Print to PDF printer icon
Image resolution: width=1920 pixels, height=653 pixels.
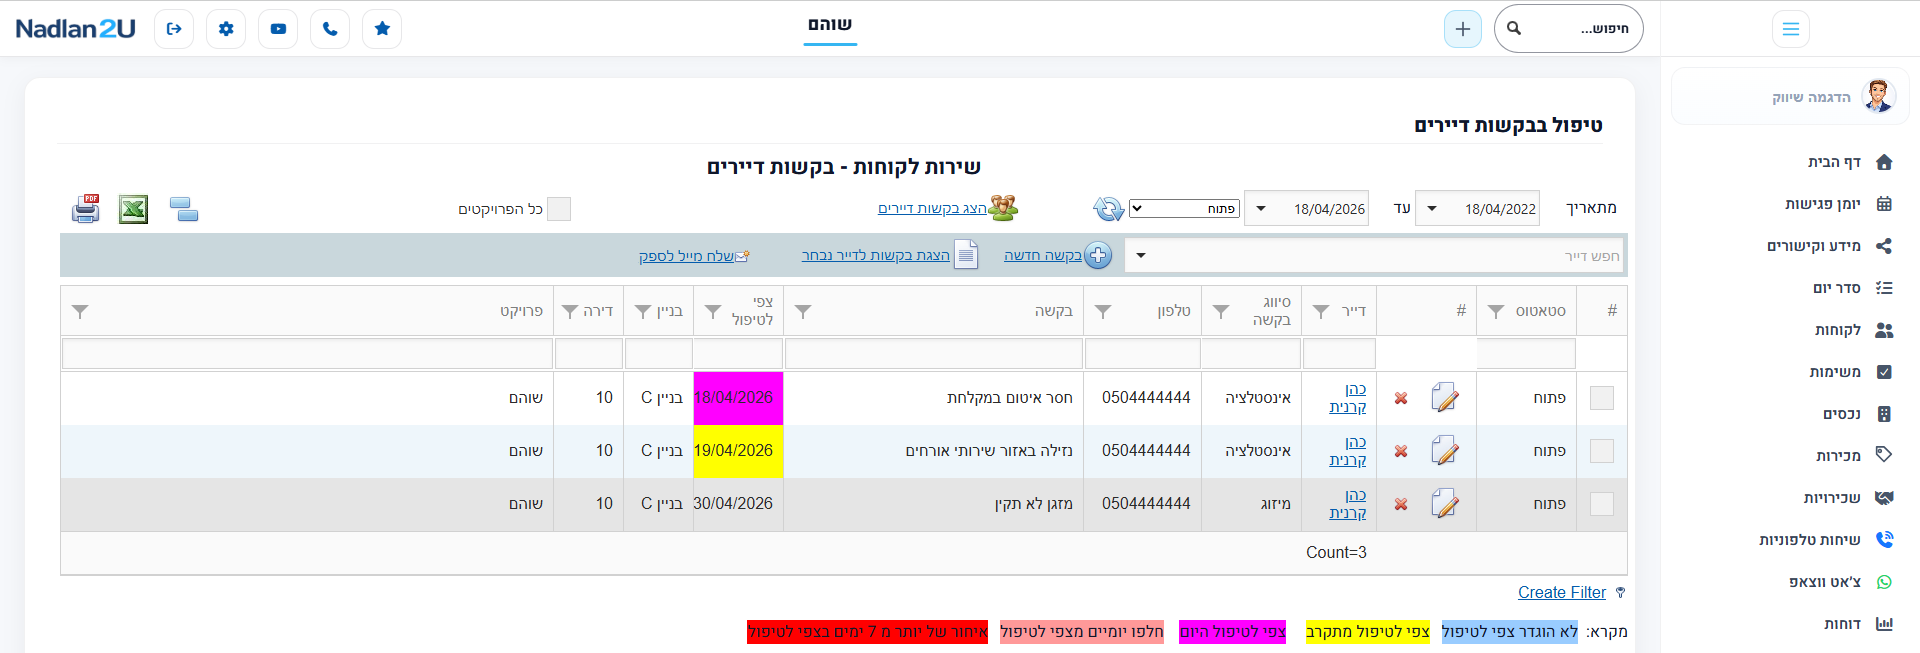coord(86,208)
